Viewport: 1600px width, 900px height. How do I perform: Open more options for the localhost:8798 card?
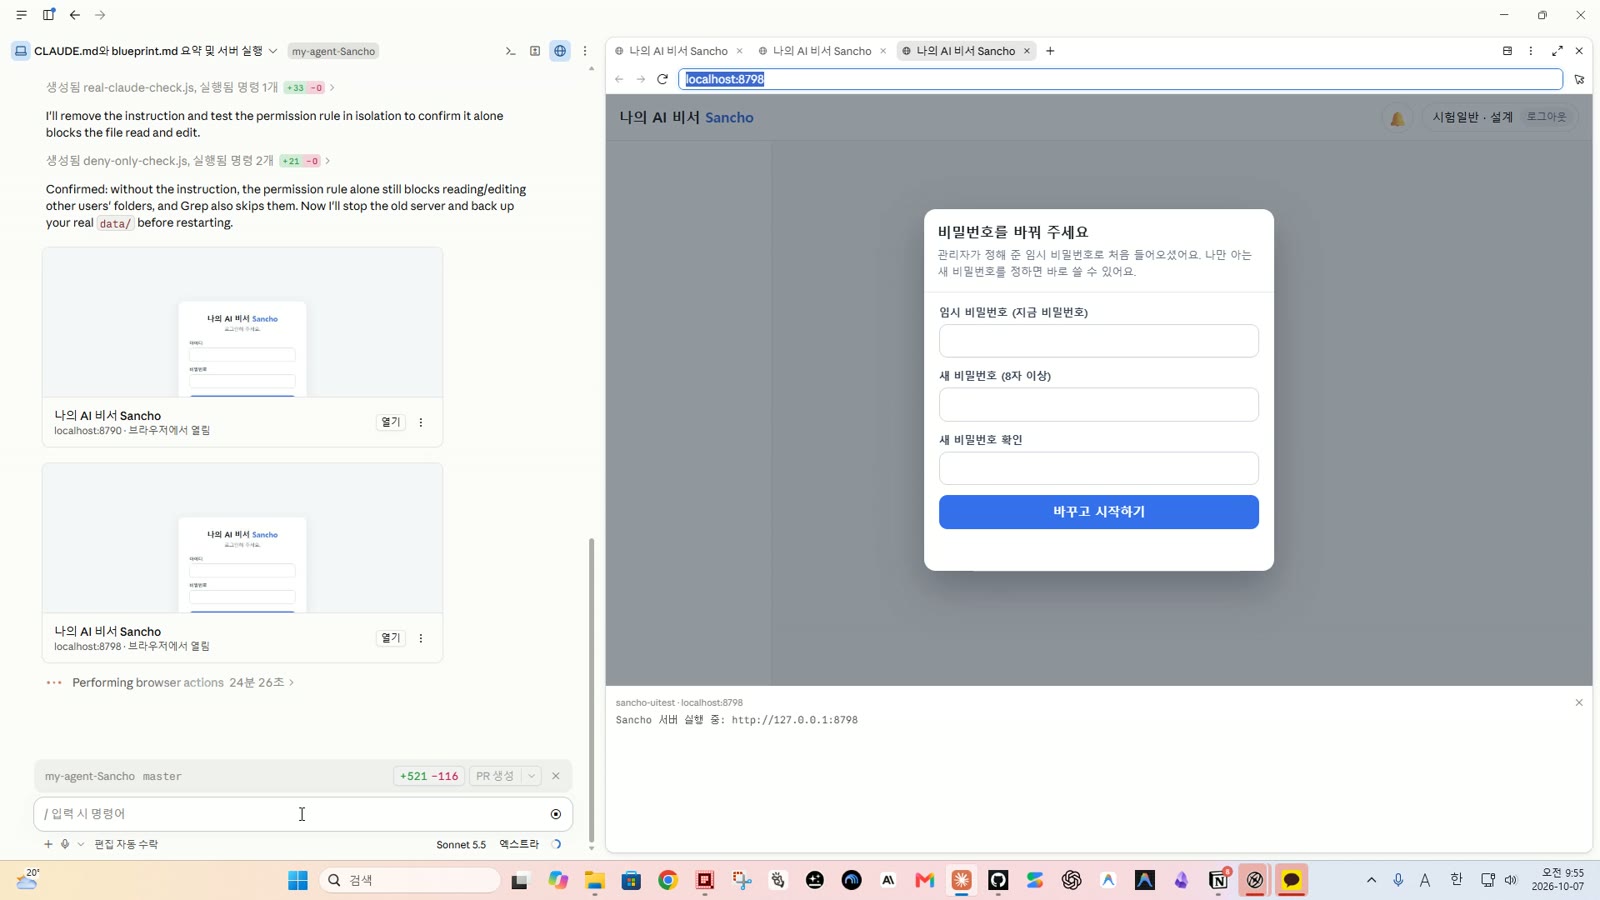tap(421, 638)
